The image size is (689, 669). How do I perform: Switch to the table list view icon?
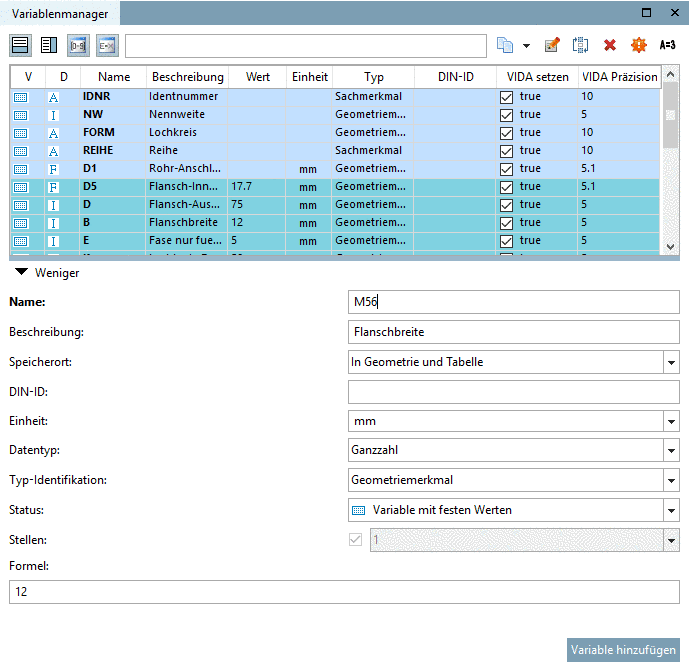20,45
